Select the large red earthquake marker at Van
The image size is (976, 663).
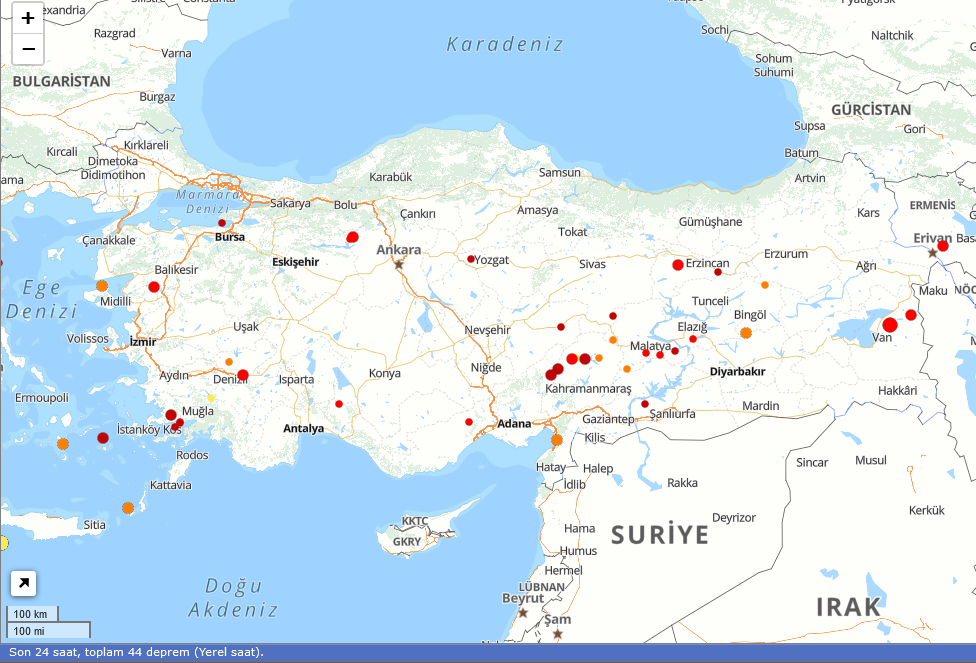[x=890, y=325]
